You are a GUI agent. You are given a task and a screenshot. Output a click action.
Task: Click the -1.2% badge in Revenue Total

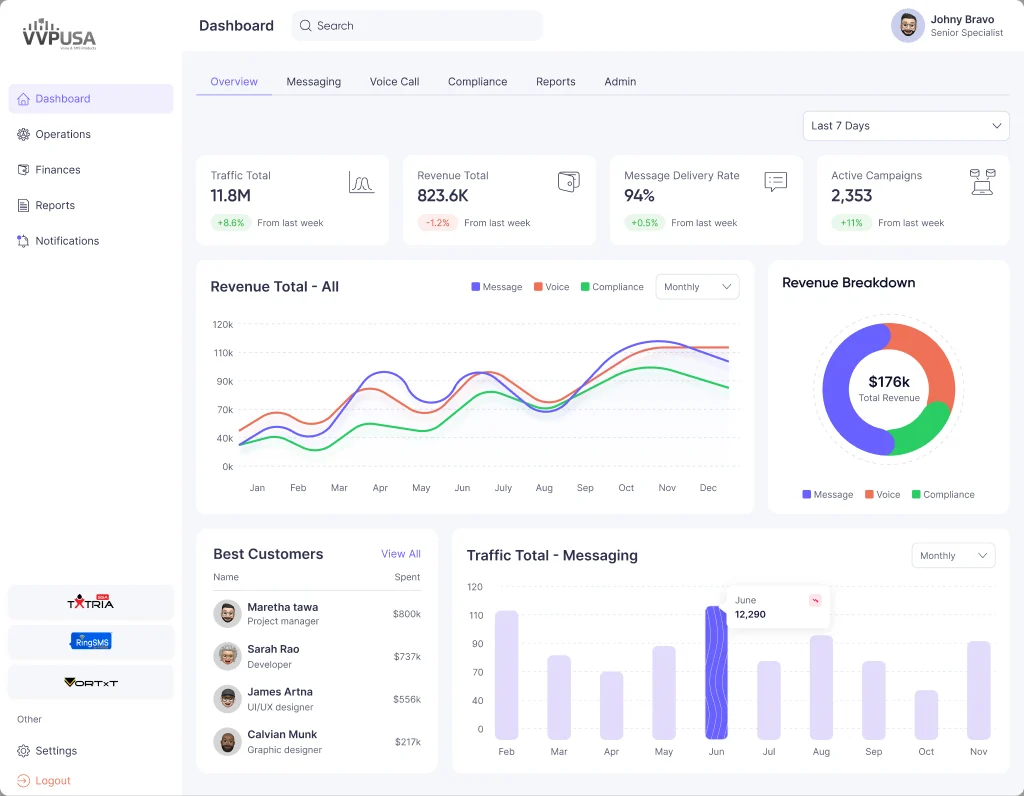click(x=438, y=223)
